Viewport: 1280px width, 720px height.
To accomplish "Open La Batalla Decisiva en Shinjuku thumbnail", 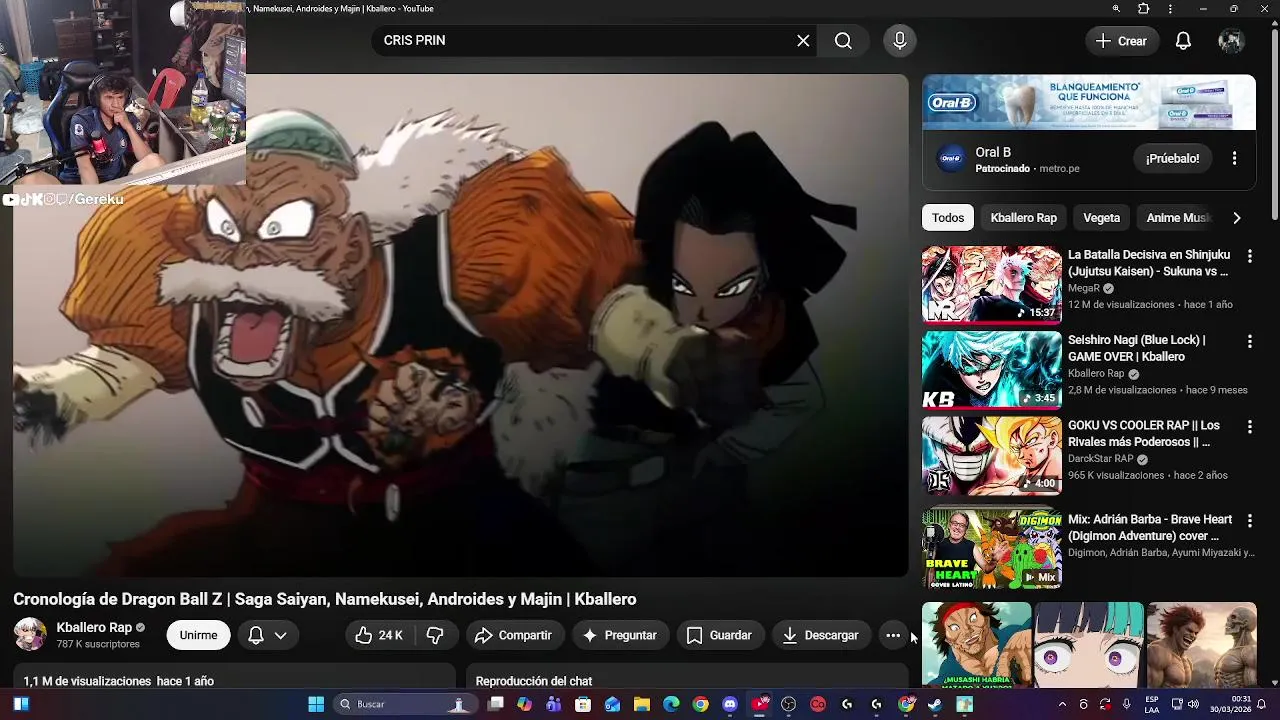I will coord(991,285).
